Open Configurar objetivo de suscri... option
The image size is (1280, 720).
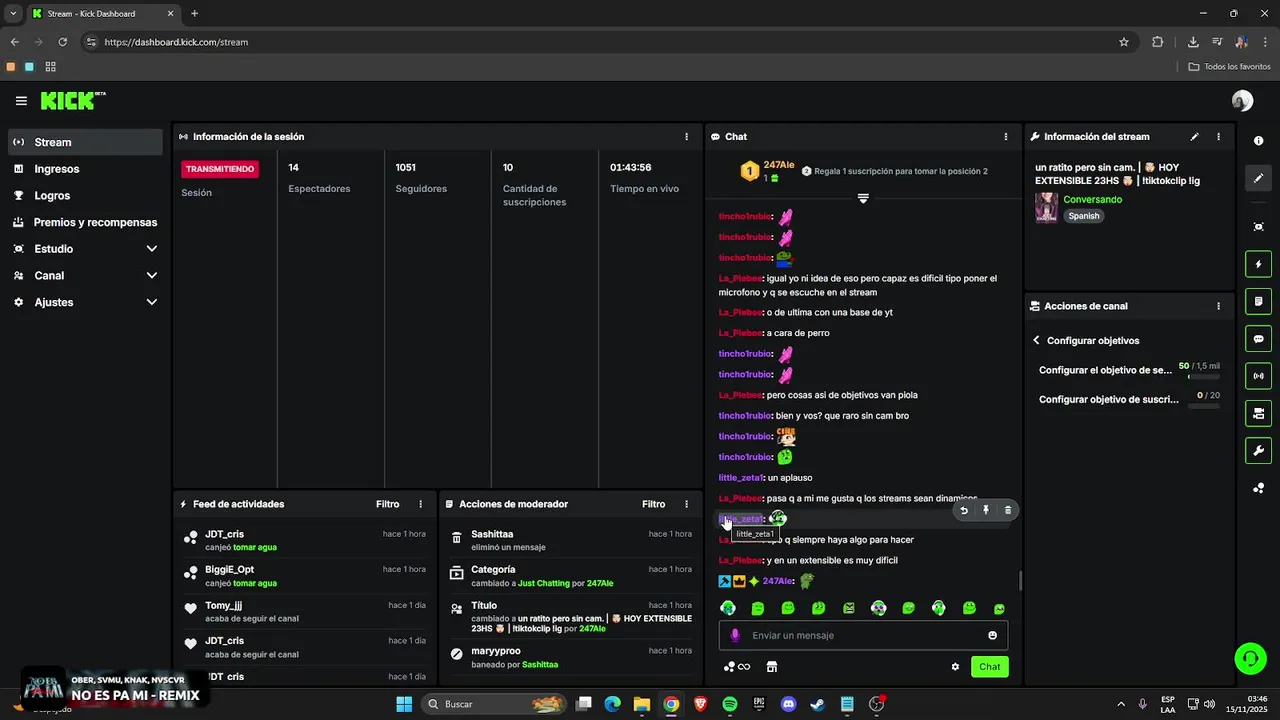click(1108, 399)
